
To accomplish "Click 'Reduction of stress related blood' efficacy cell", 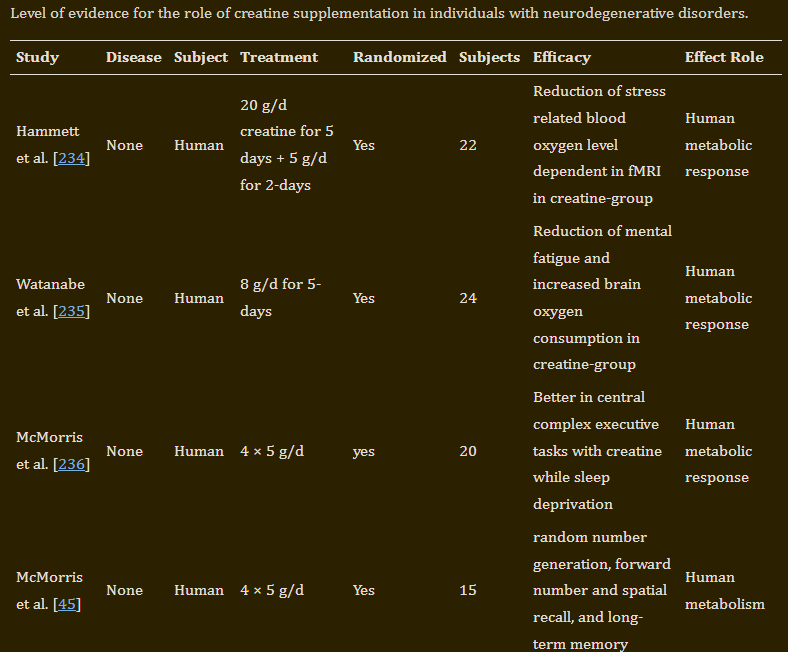I will pyautogui.click(x=599, y=145).
